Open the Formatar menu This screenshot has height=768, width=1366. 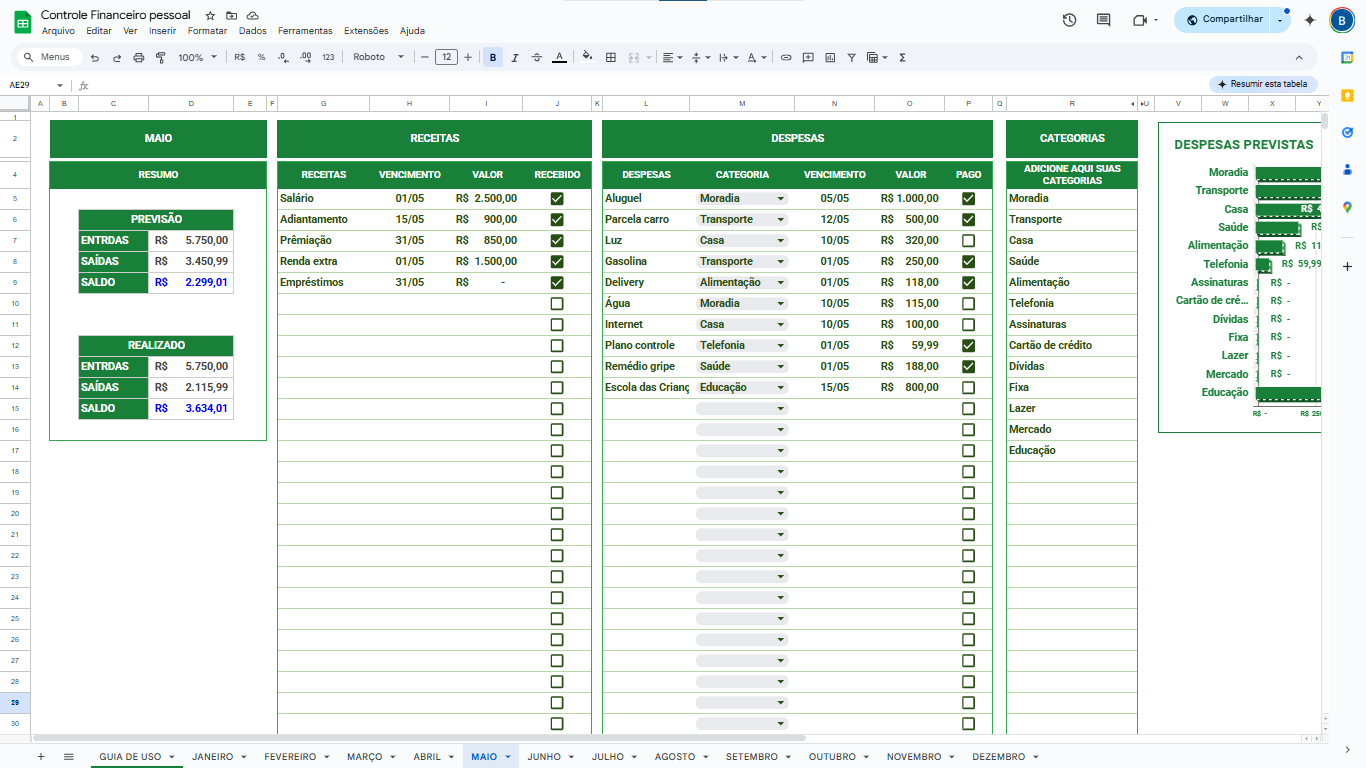coord(207,31)
